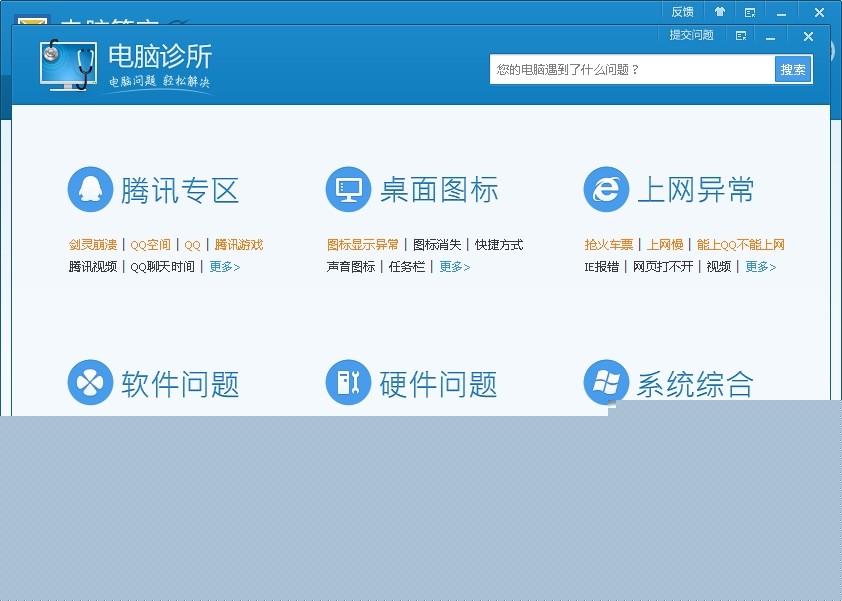
Task: Open the 腾讯视频 link
Action: [x=93, y=266]
